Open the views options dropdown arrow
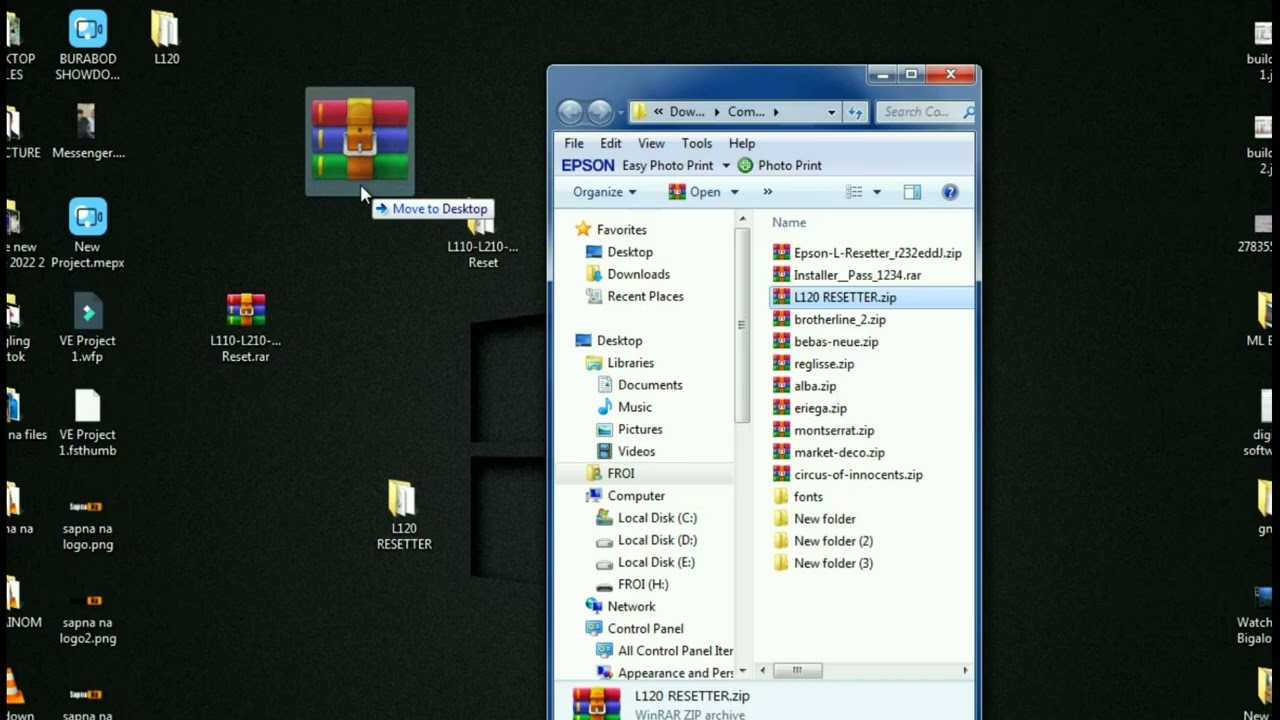The height and width of the screenshot is (720, 1280). pos(877,192)
